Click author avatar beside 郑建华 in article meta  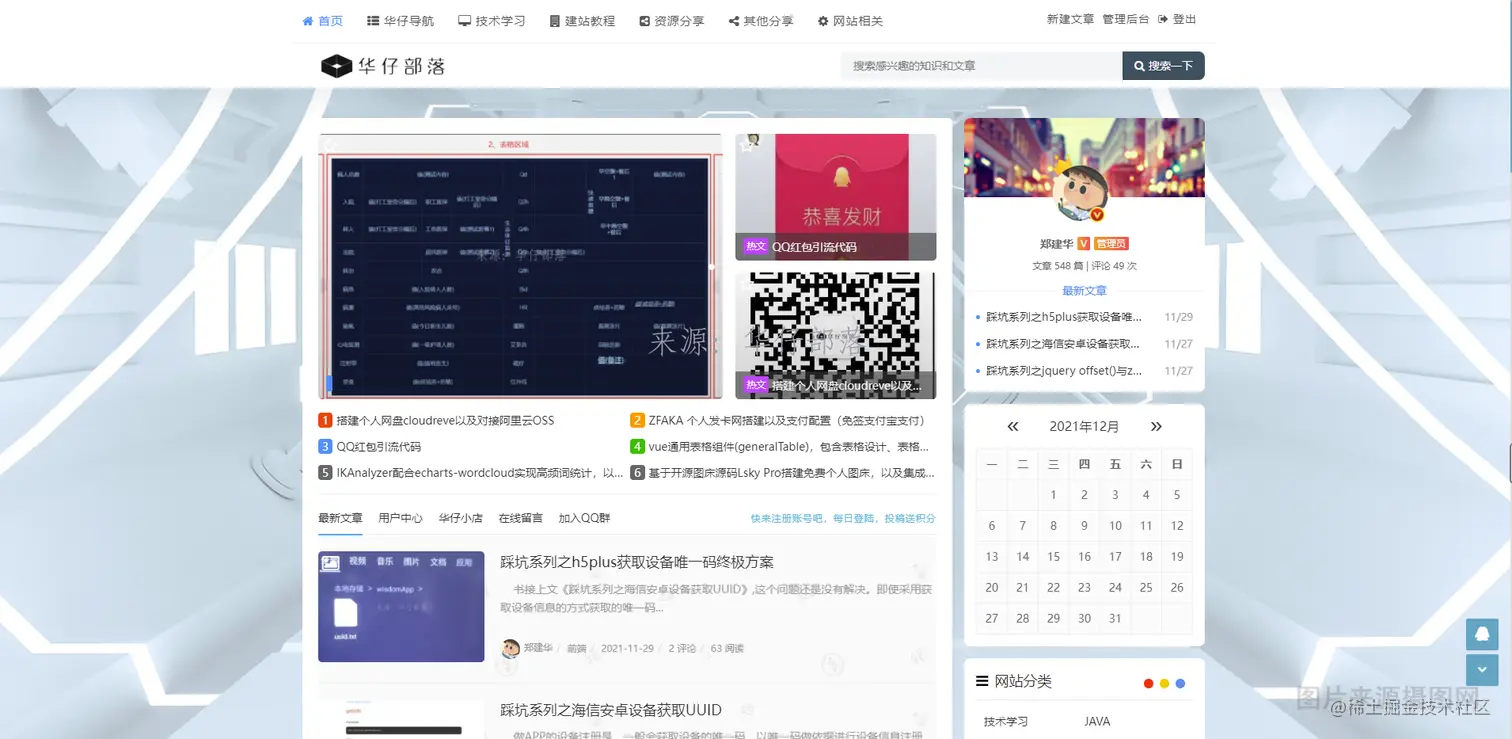(x=510, y=649)
